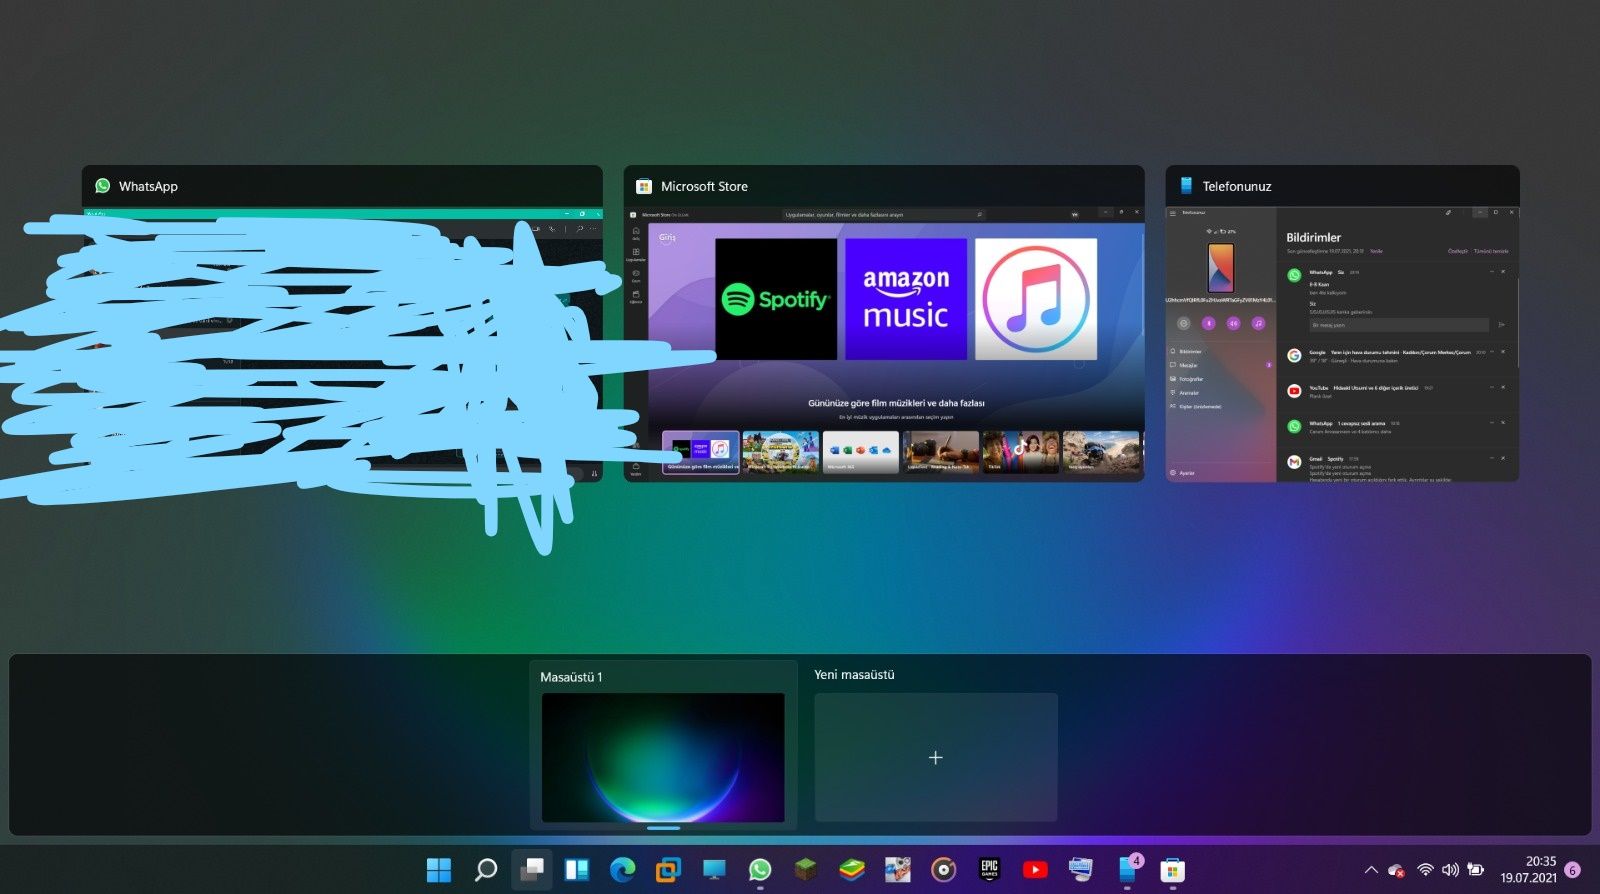
Task: Open volume control in system tray
Action: pos(1450,870)
